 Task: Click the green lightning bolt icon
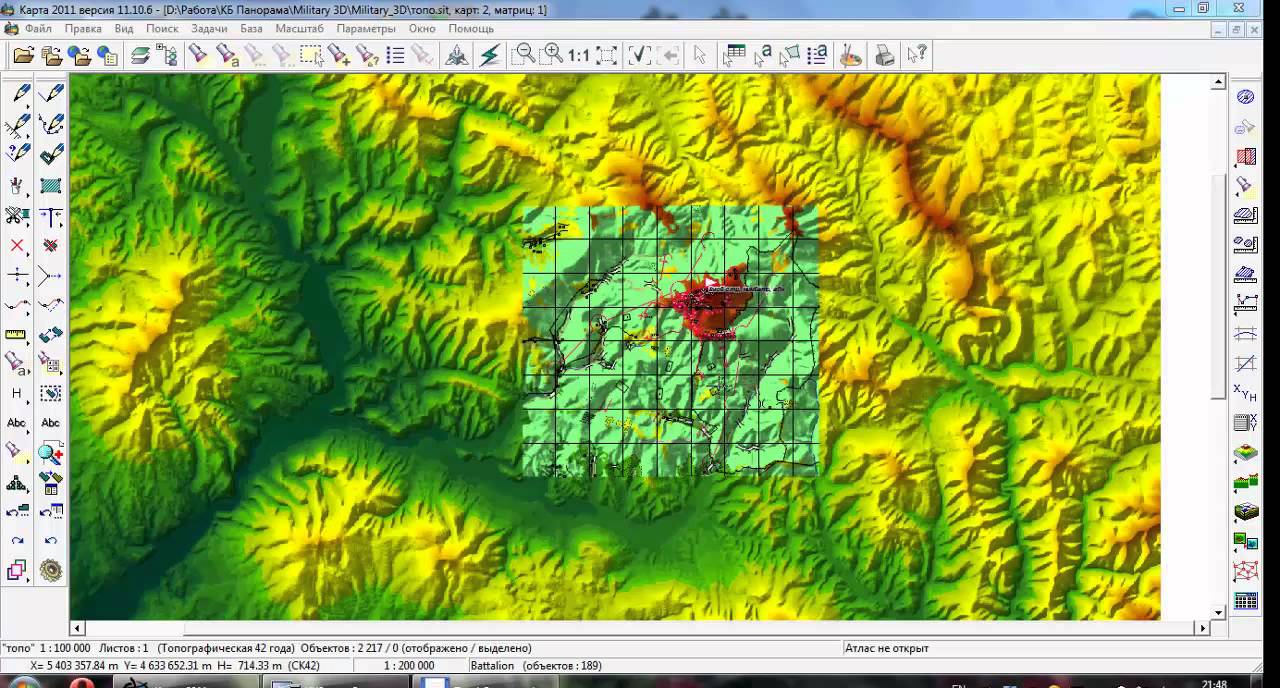click(x=489, y=55)
